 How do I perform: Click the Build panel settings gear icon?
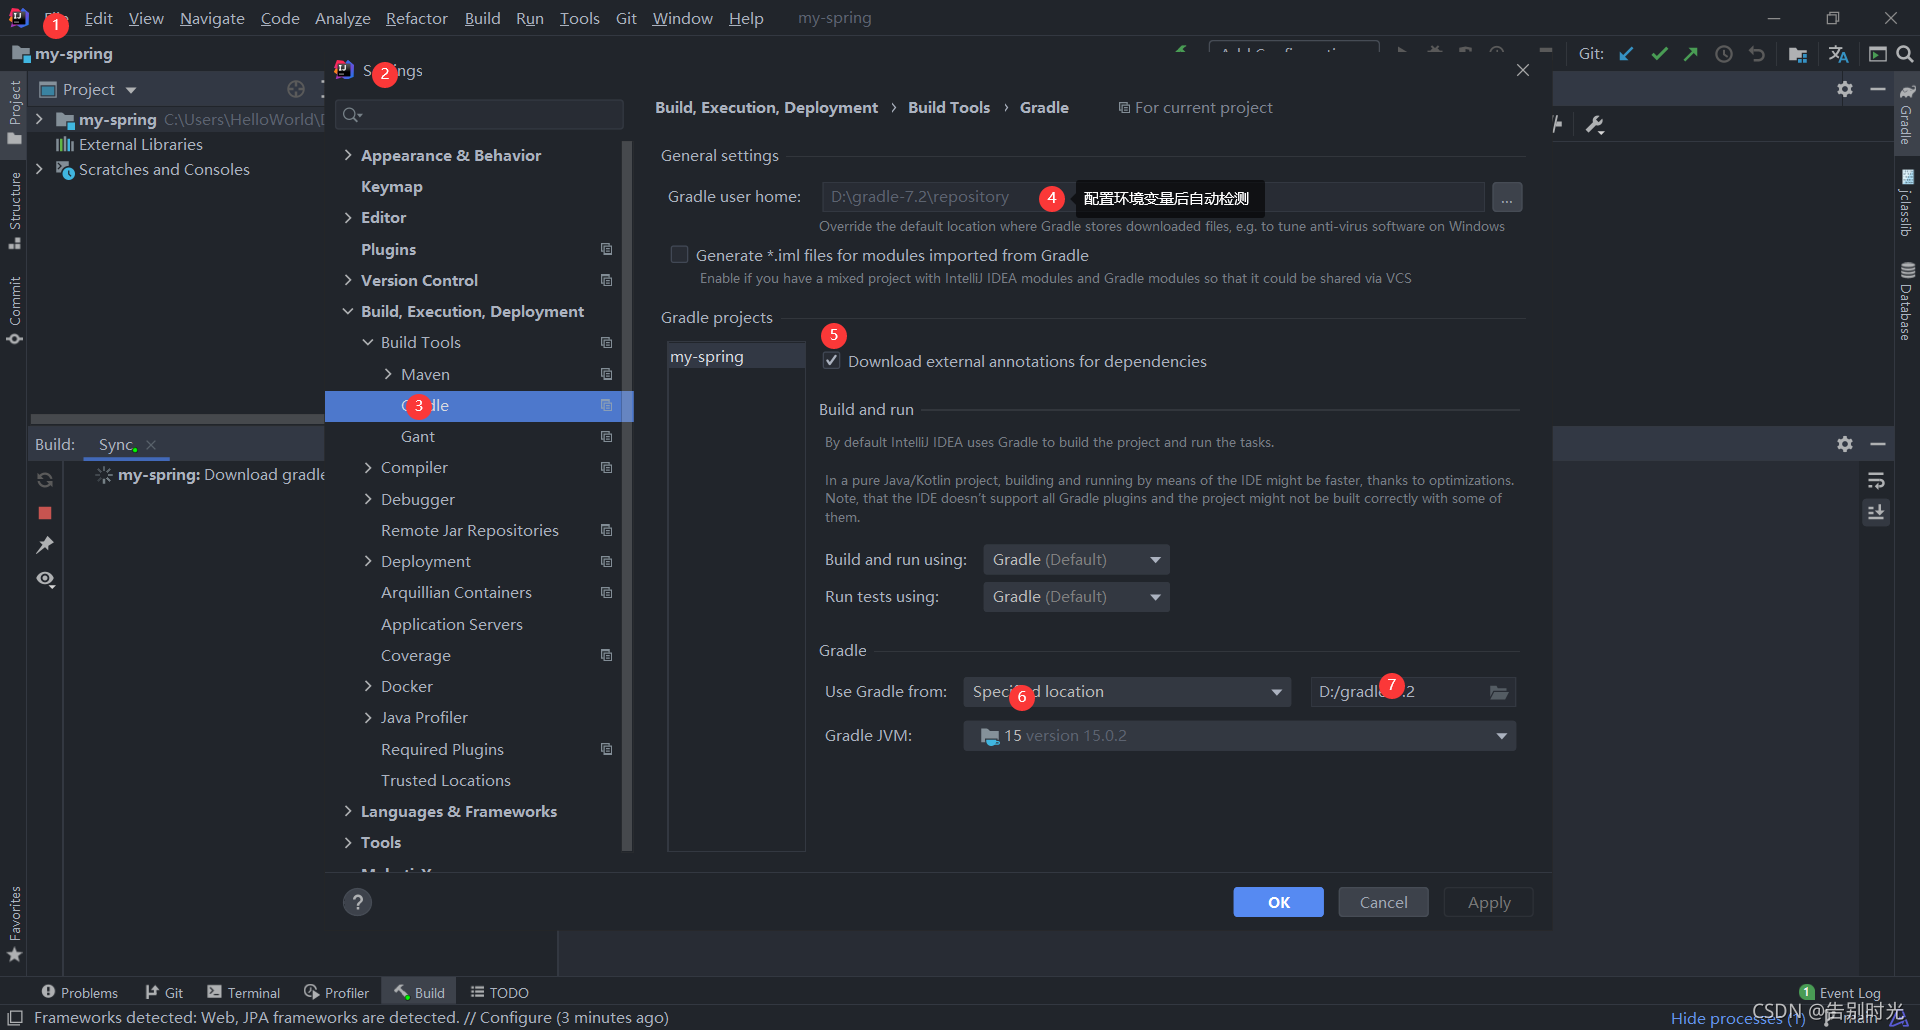tap(1845, 444)
